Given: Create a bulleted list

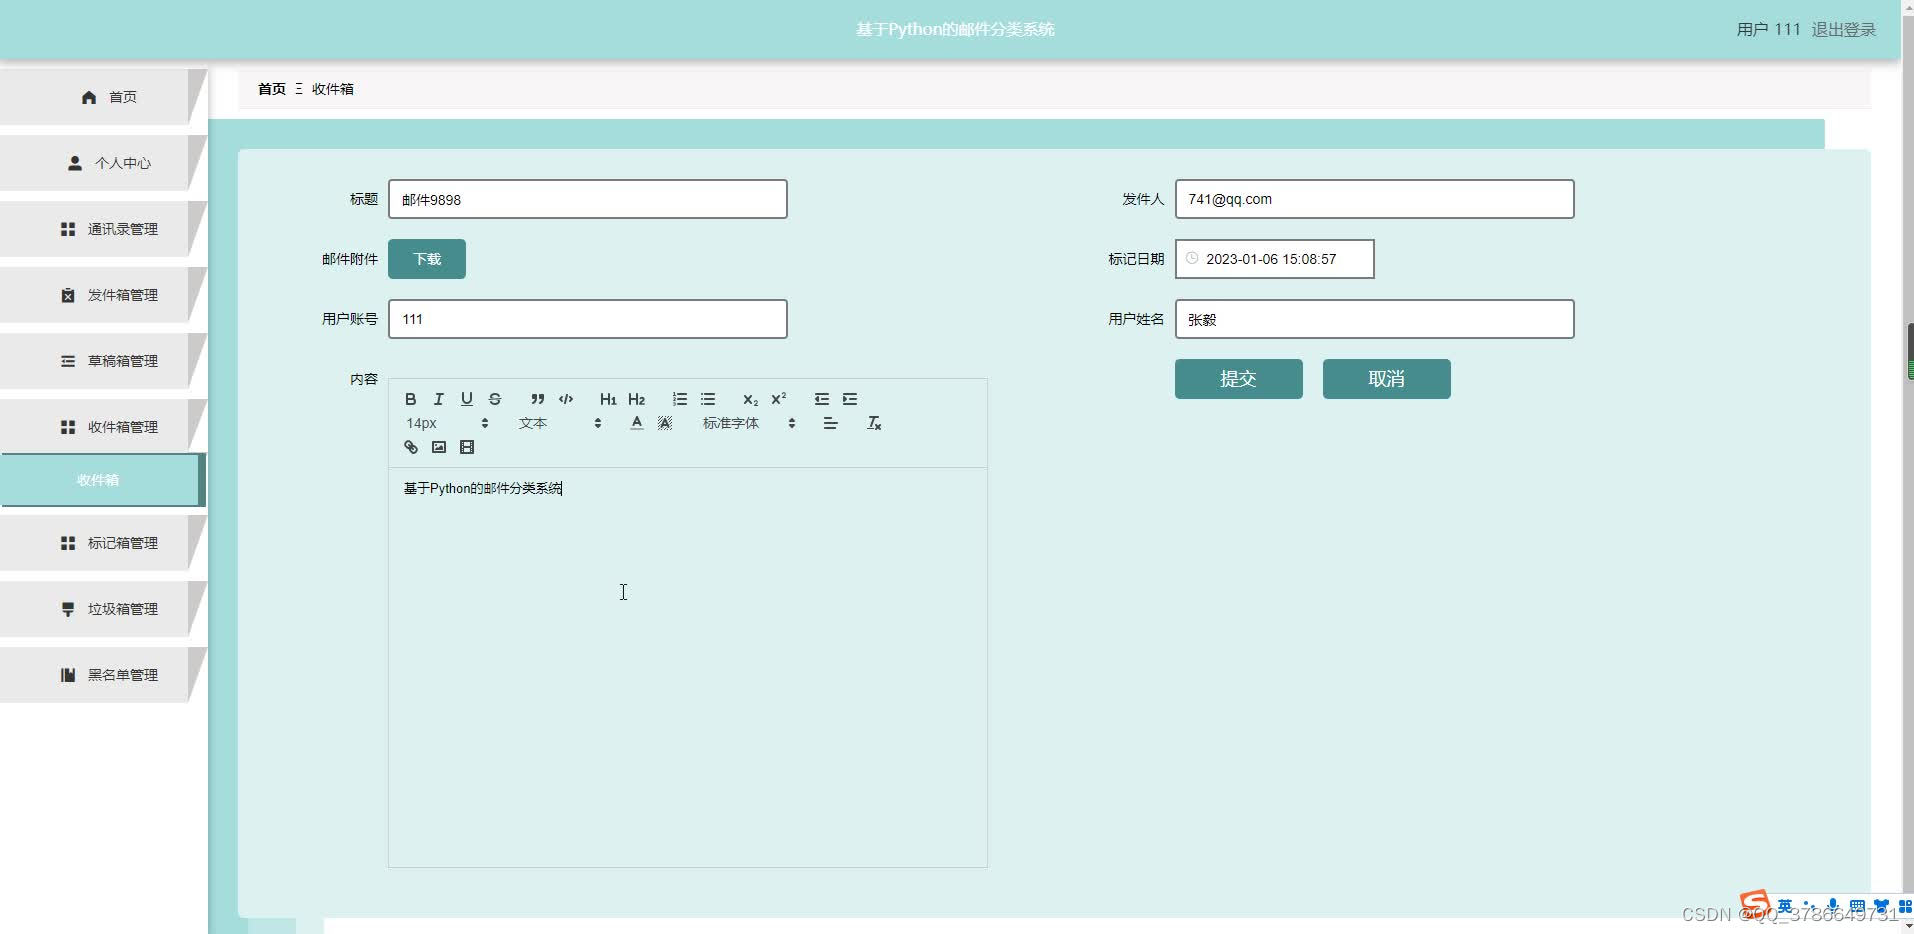Looking at the screenshot, I should pos(708,399).
